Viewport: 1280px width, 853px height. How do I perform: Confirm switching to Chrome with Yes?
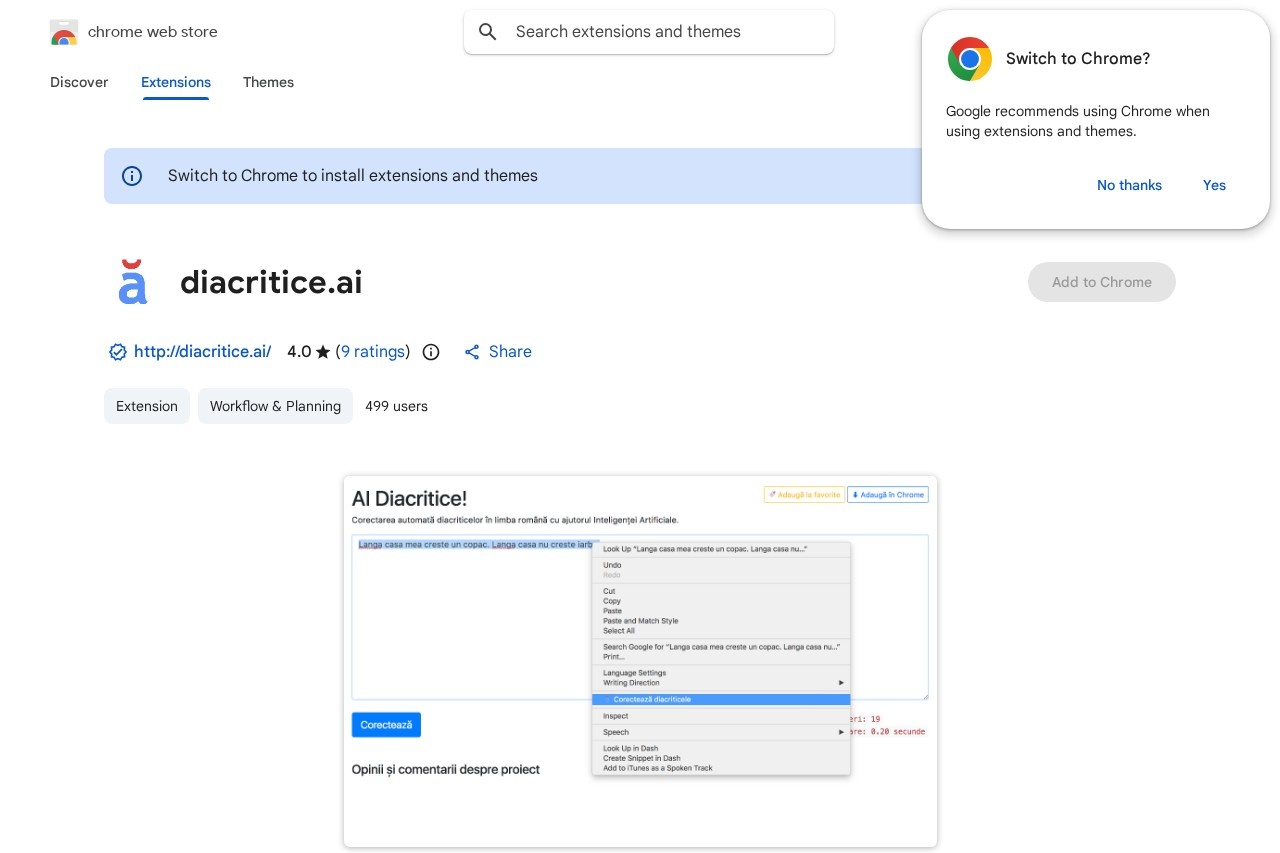(x=1214, y=185)
